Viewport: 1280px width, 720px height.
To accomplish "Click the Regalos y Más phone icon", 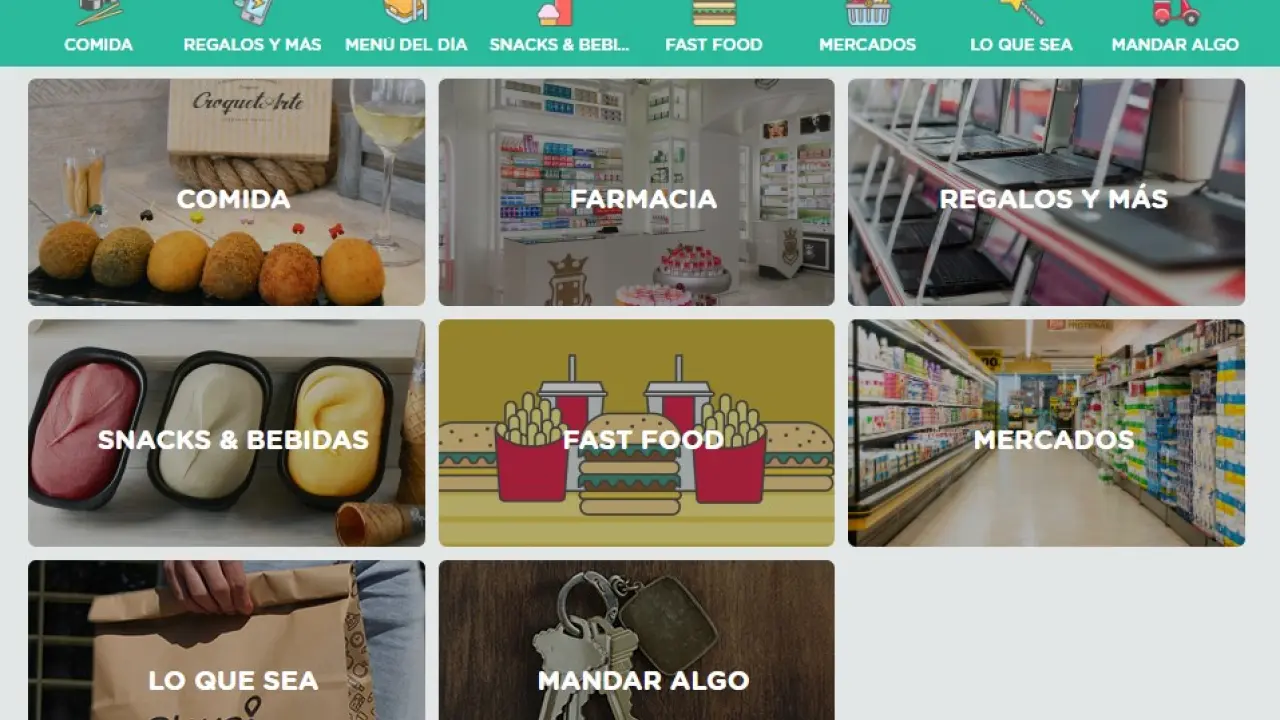I will [252, 12].
